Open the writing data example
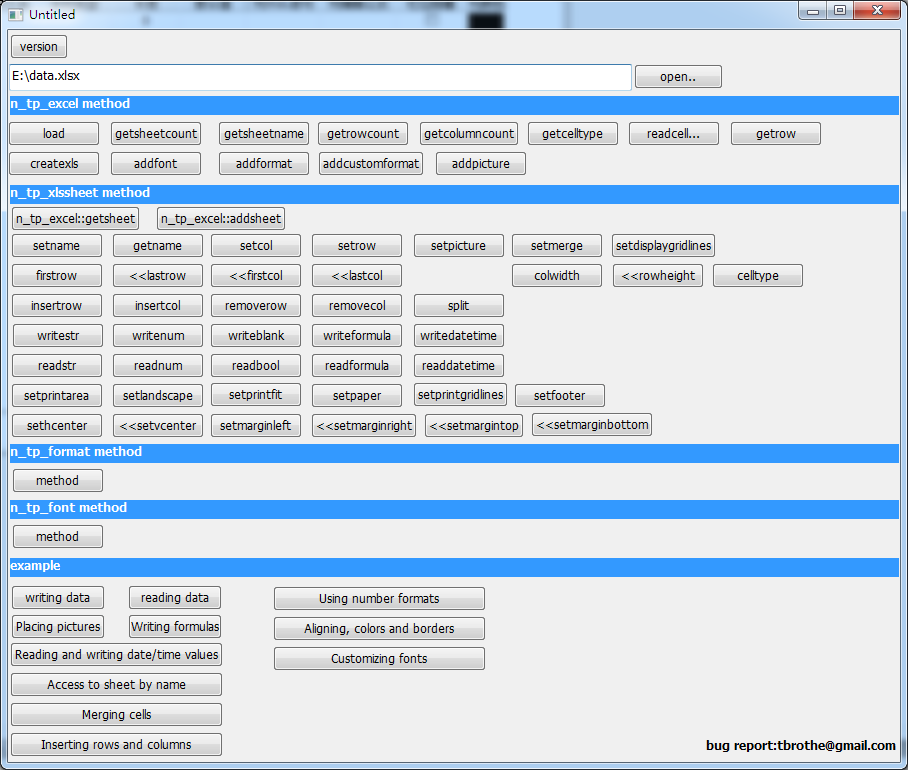This screenshot has width=908, height=770. 57,597
